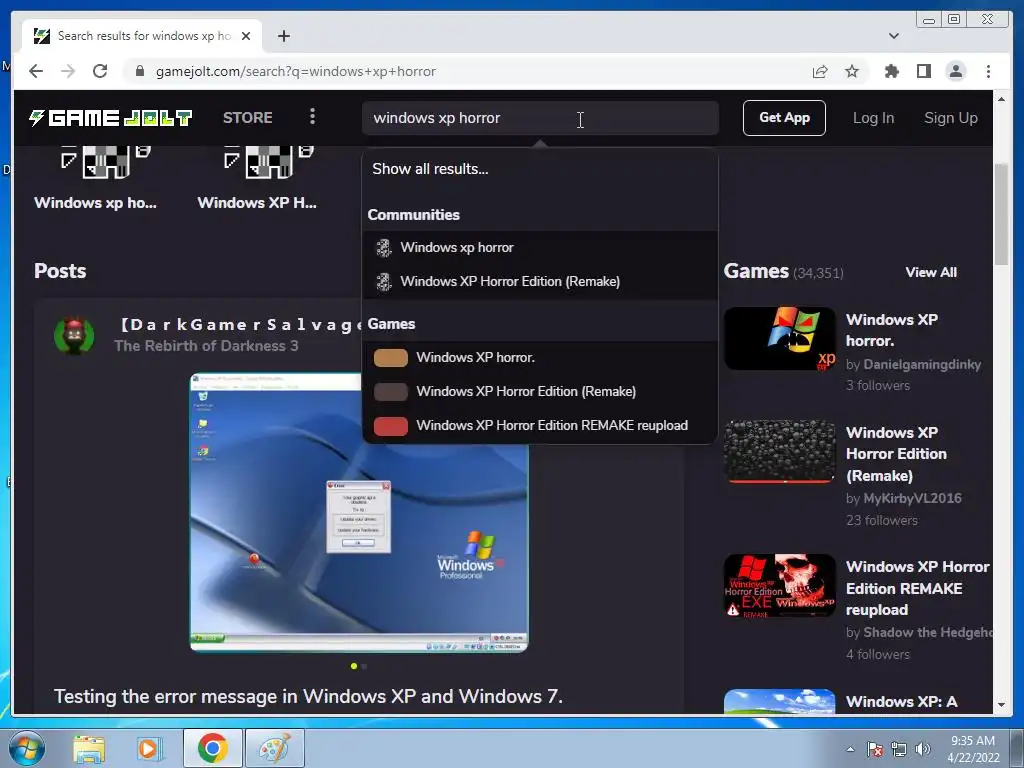1024x768 pixels.
Task: Click the Windows XP Horror Edition (Remake) community icon
Action: (x=383, y=281)
